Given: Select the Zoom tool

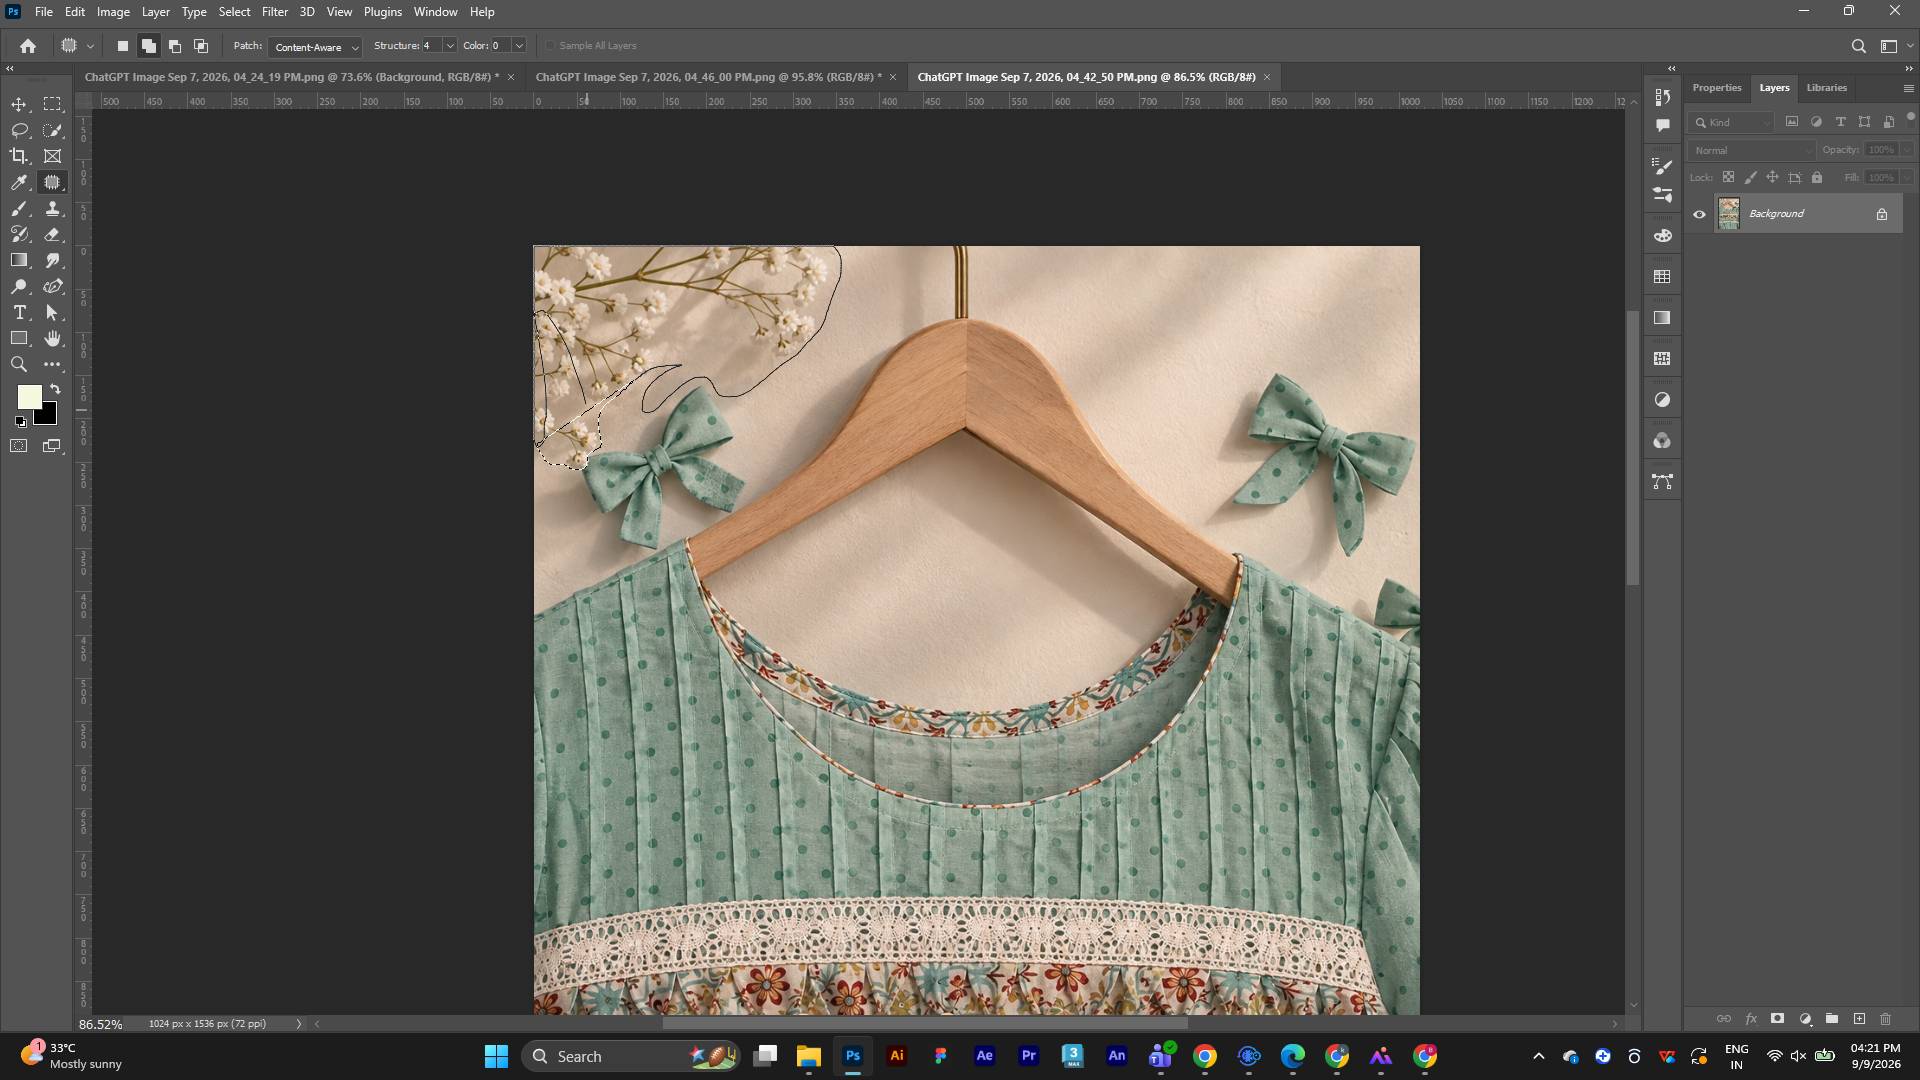Looking at the screenshot, I should 19,364.
